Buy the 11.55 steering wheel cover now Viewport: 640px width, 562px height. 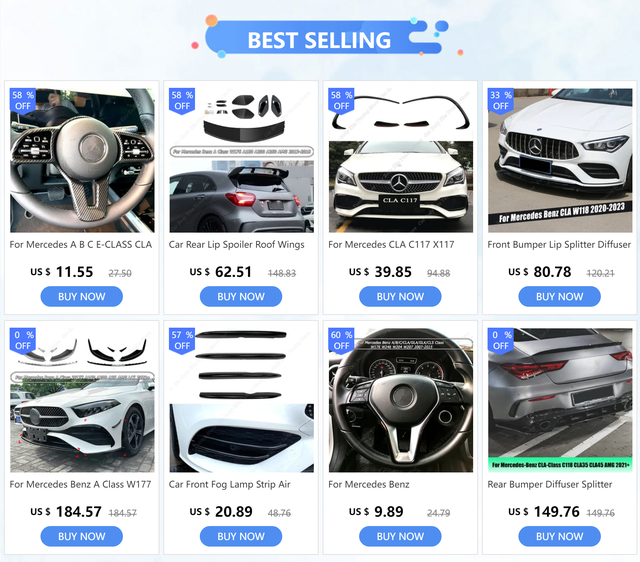tap(82, 297)
